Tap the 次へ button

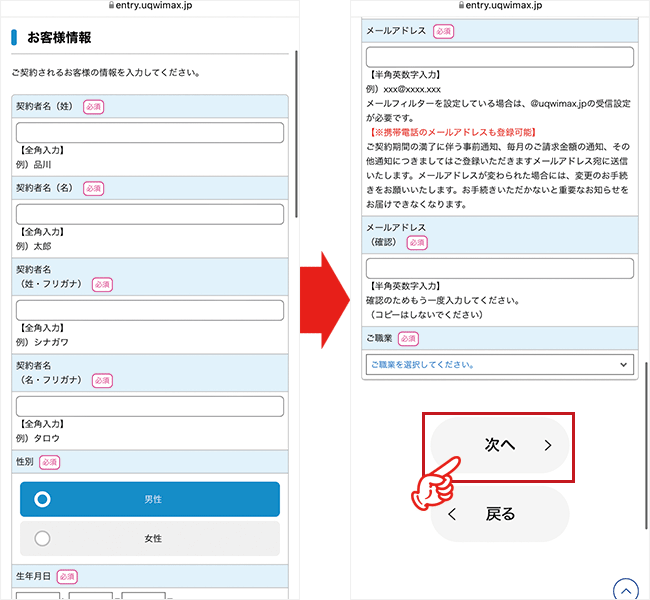(x=500, y=445)
